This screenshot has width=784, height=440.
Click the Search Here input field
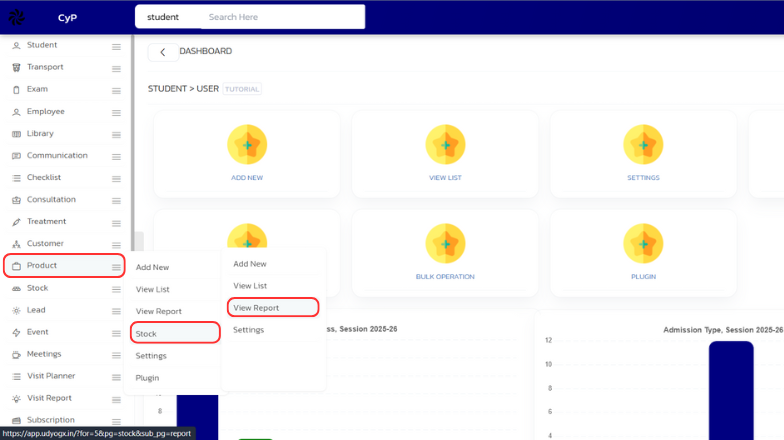(x=280, y=17)
